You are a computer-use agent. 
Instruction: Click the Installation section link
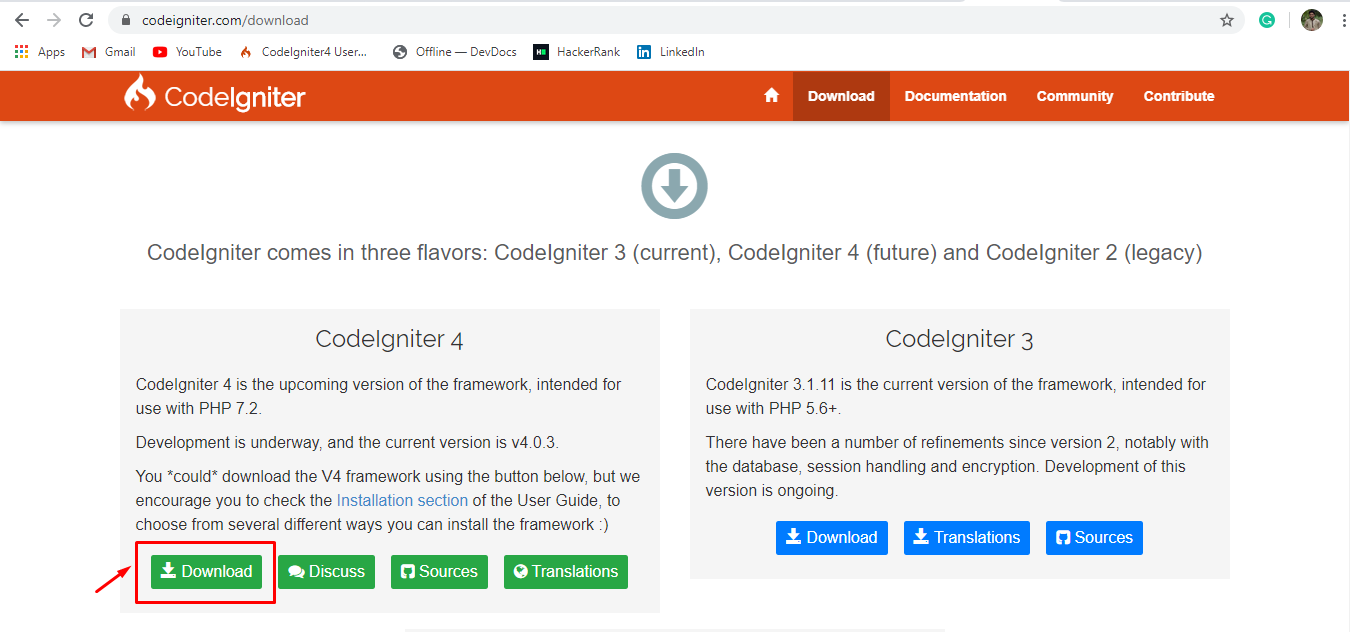click(x=402, y=499)
